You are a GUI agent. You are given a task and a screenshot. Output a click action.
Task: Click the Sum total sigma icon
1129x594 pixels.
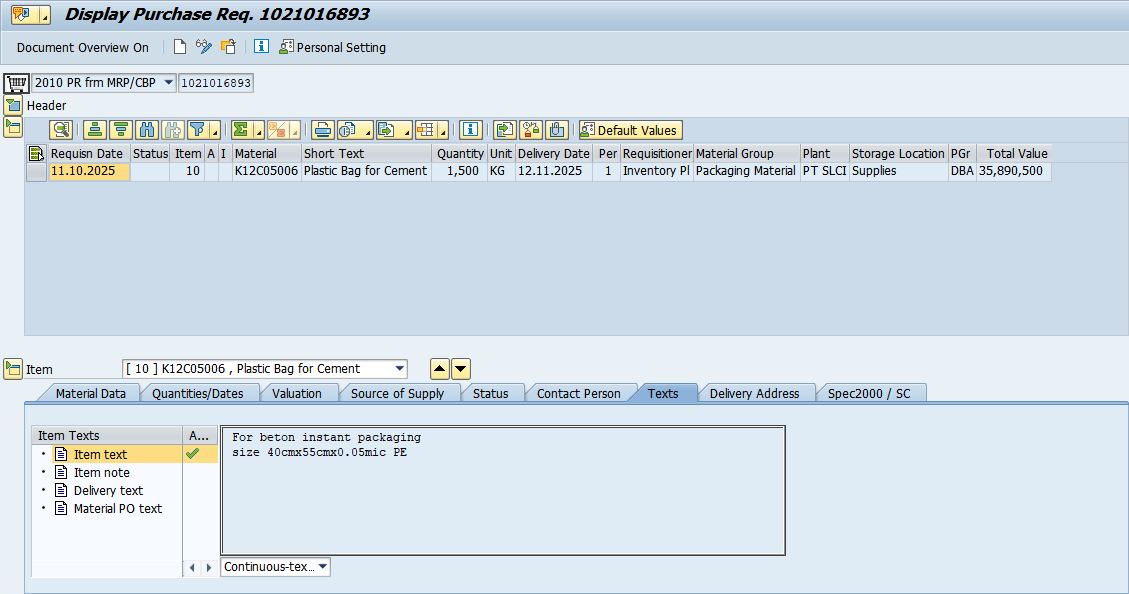tap(240, 130)
